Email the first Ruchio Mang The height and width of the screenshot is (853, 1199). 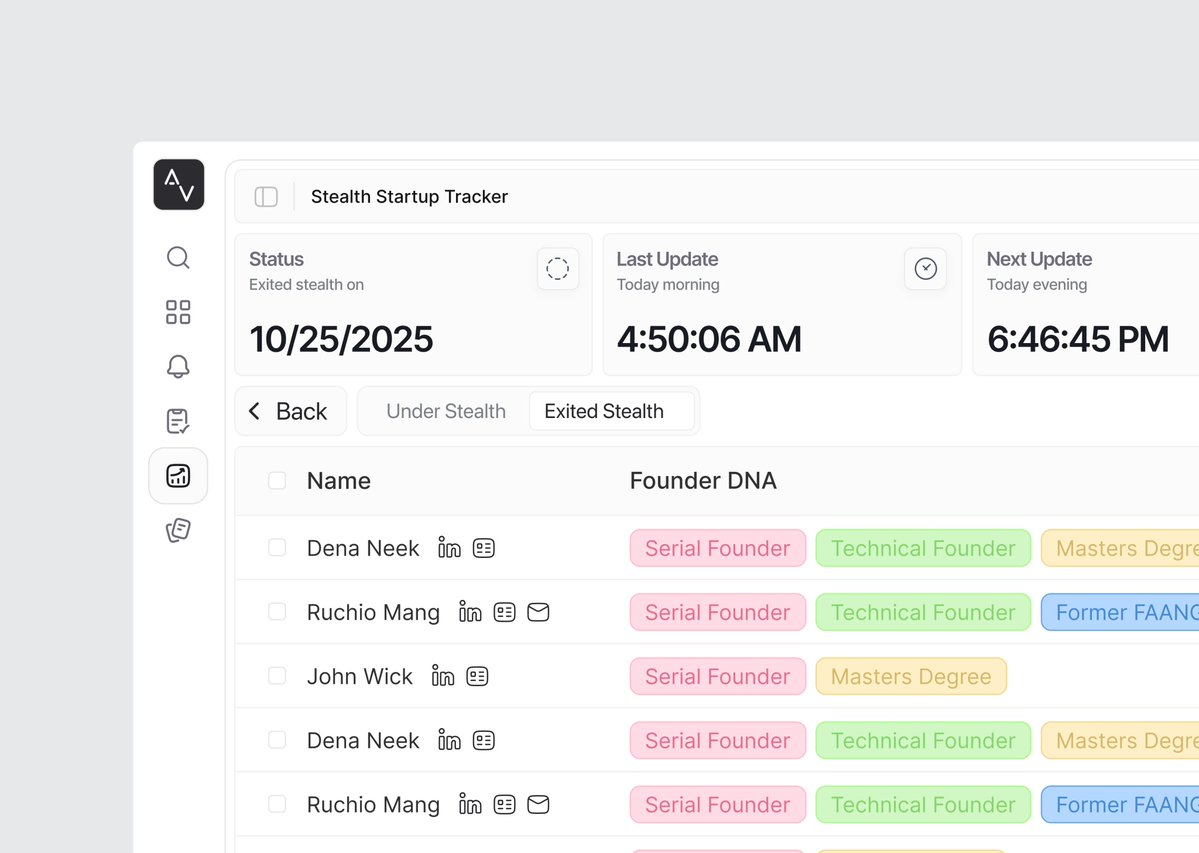click(x=538, y=612)
